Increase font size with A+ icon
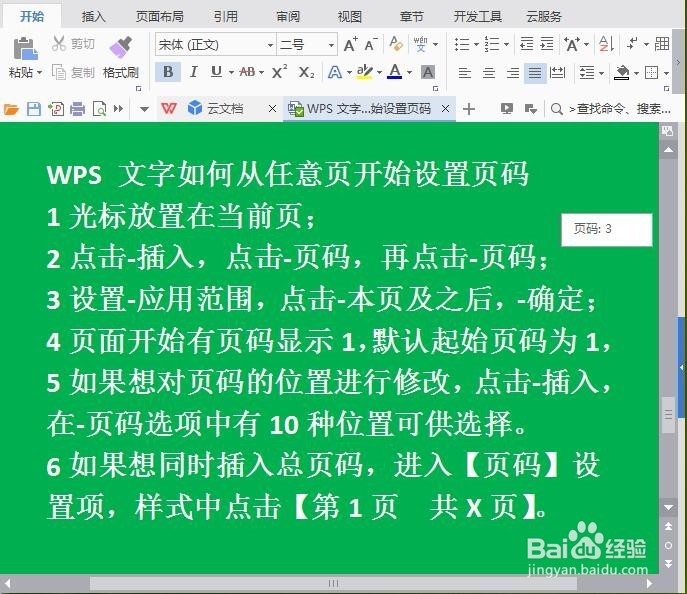 351,44
